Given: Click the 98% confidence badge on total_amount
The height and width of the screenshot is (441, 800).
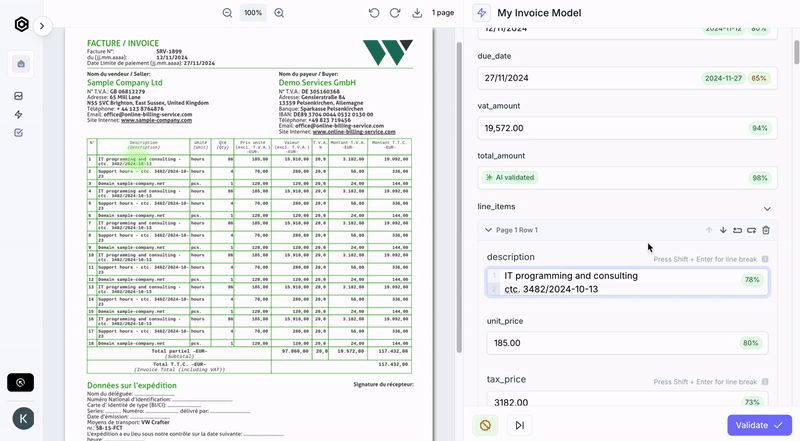Looking at the screenshot, I should (760, 178).
